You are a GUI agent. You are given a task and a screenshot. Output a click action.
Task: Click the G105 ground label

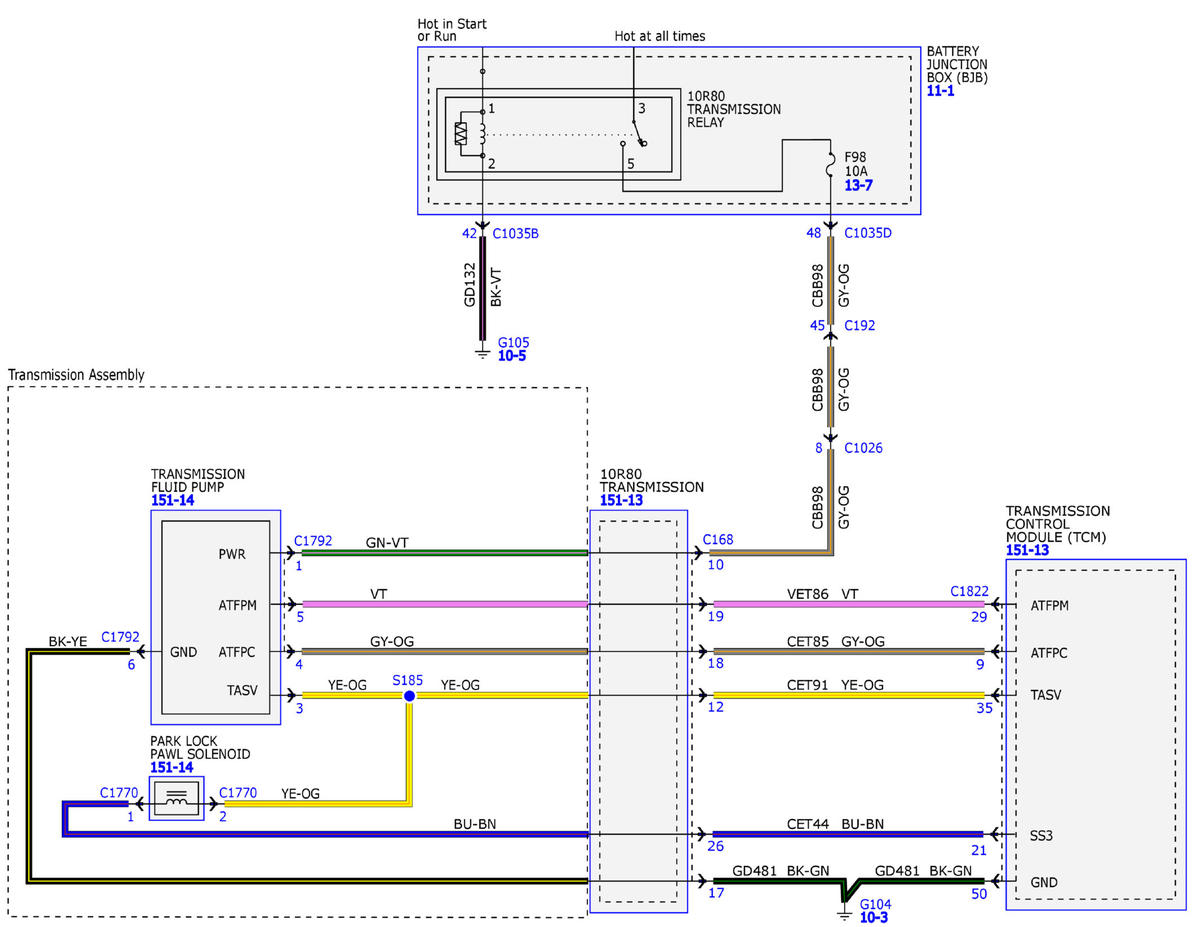[513, 342]
